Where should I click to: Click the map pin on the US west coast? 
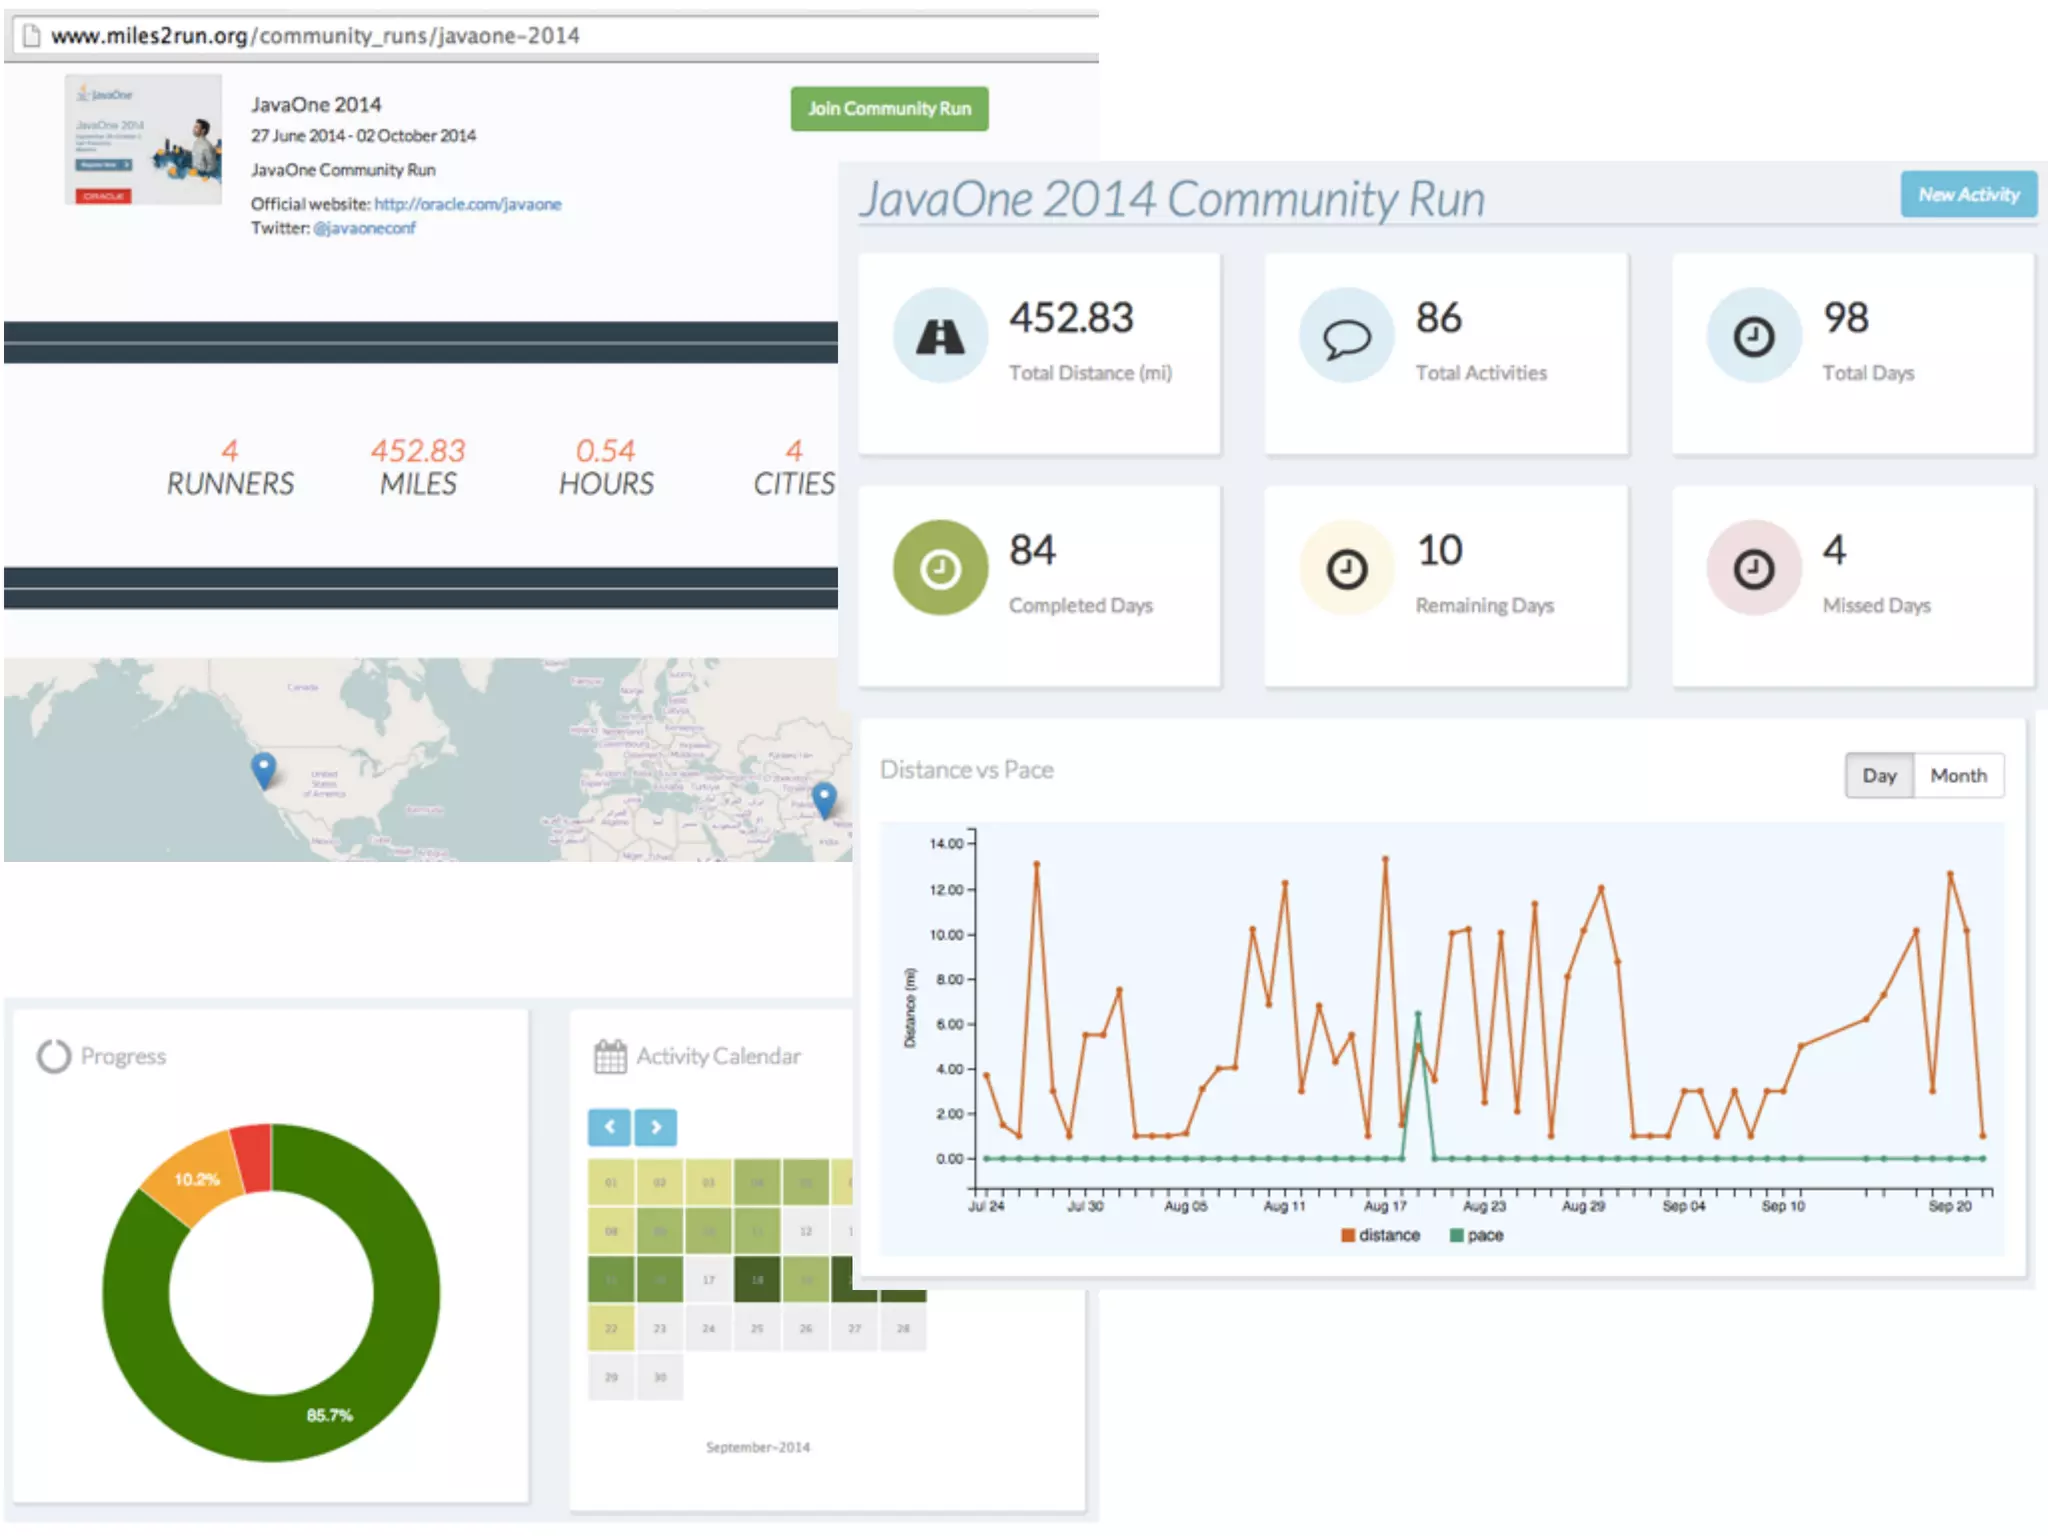point(263,770)
